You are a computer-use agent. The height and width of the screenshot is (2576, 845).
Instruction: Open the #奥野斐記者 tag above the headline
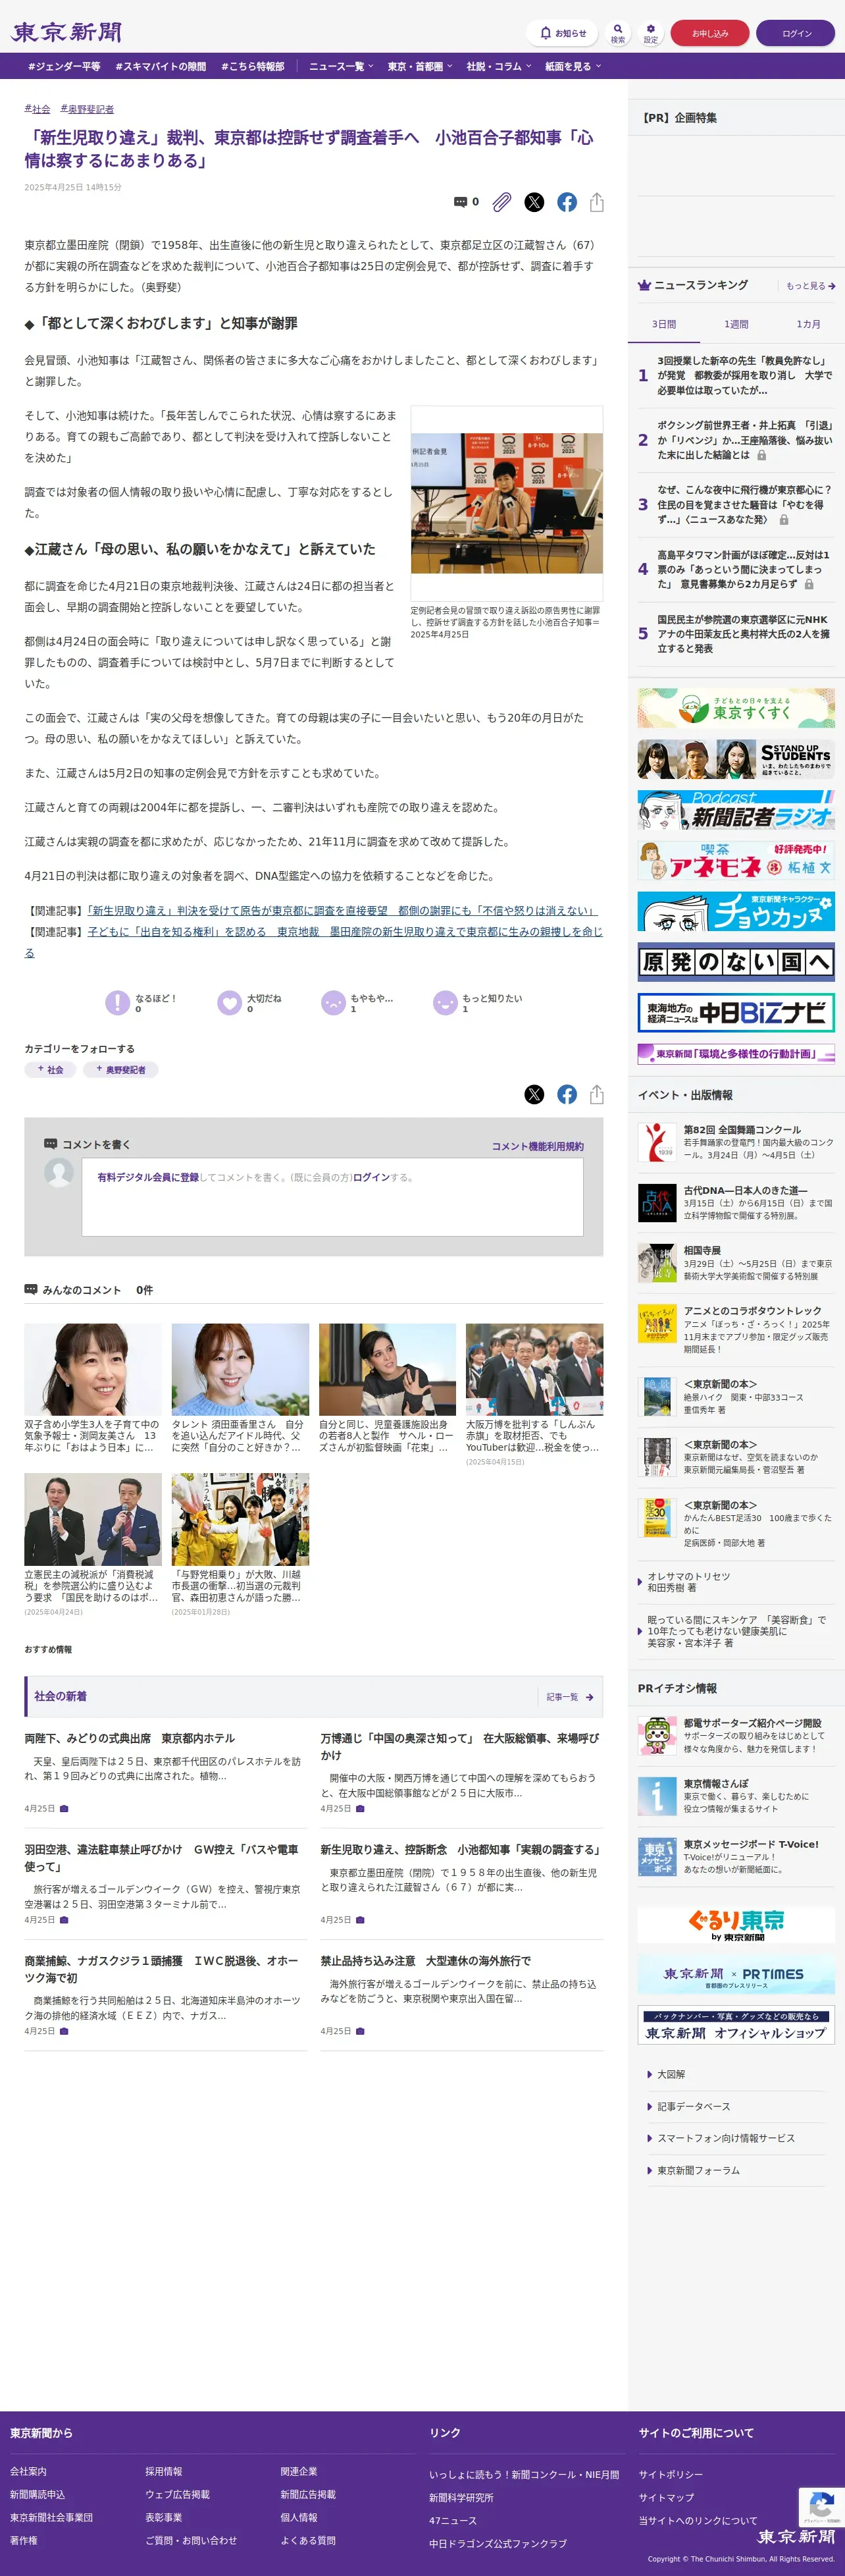(x=87, y=109)
